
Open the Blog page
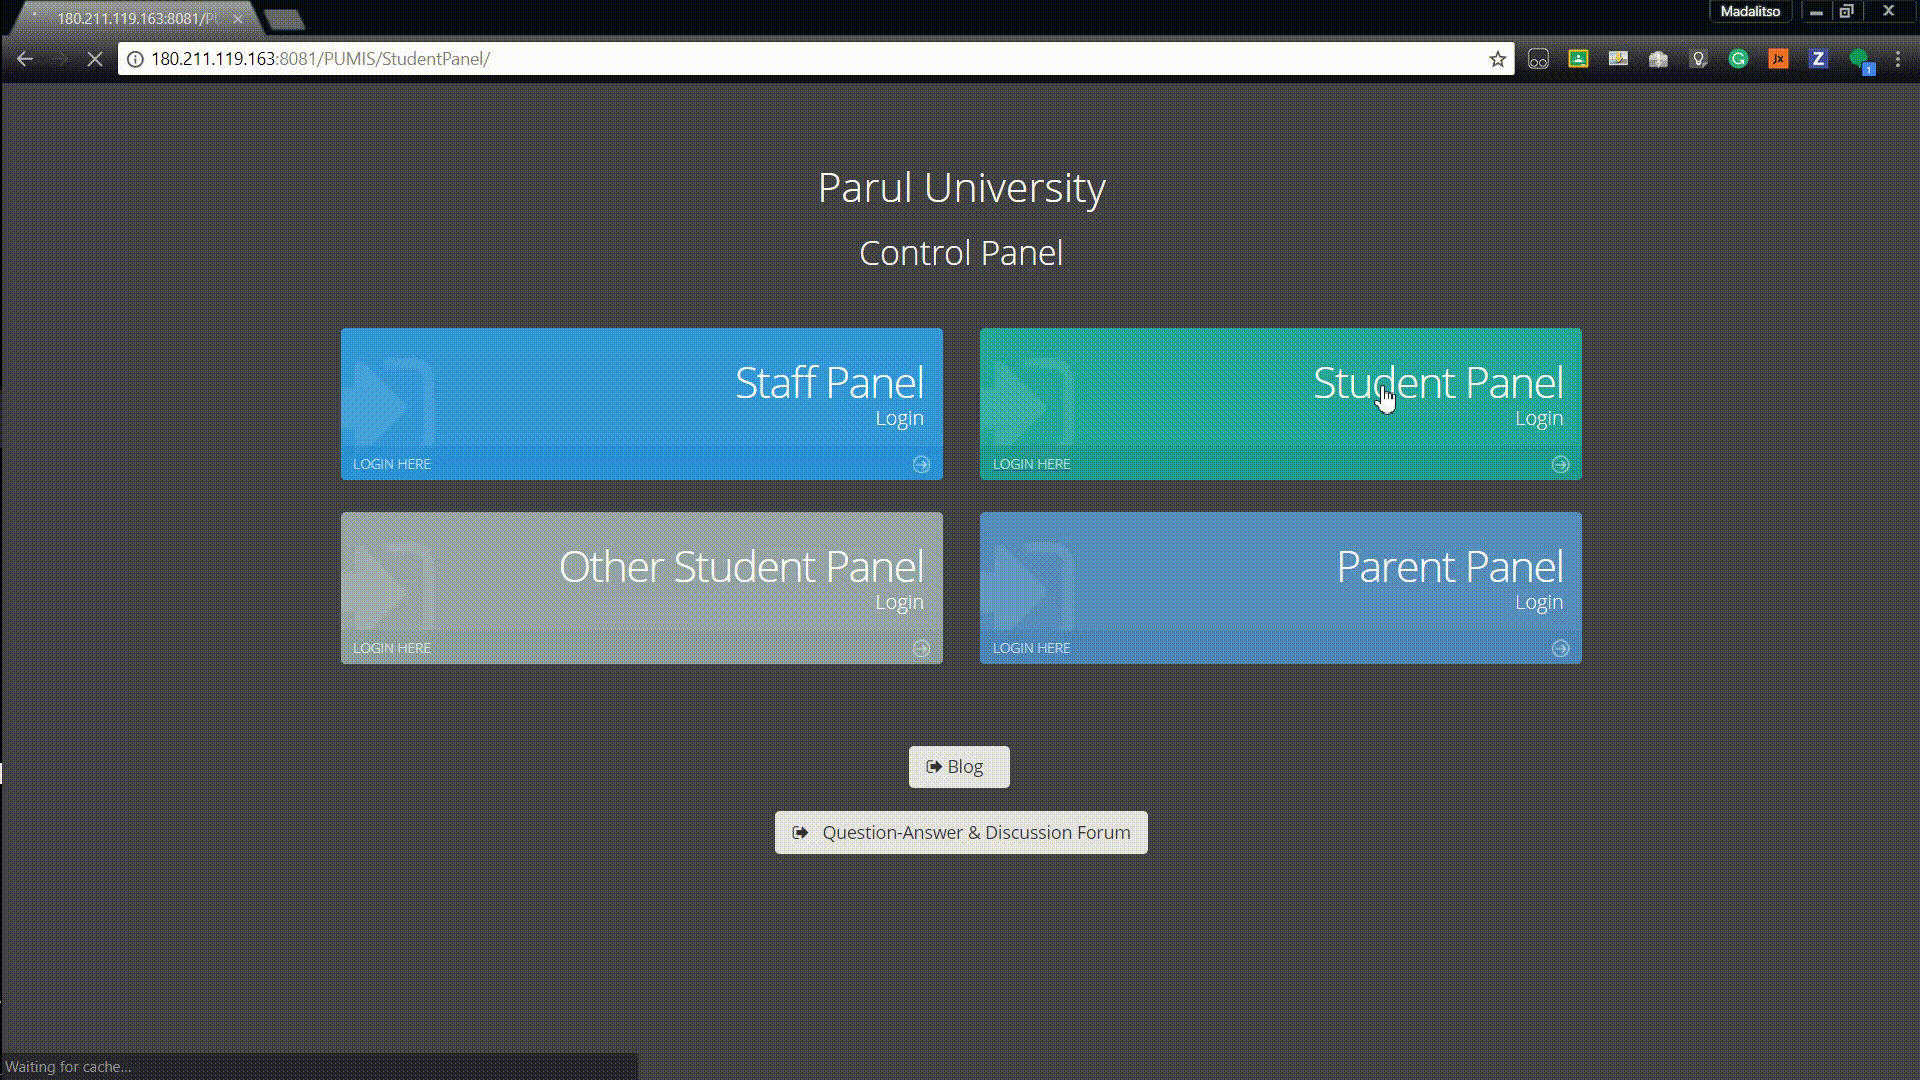point(958,766)
